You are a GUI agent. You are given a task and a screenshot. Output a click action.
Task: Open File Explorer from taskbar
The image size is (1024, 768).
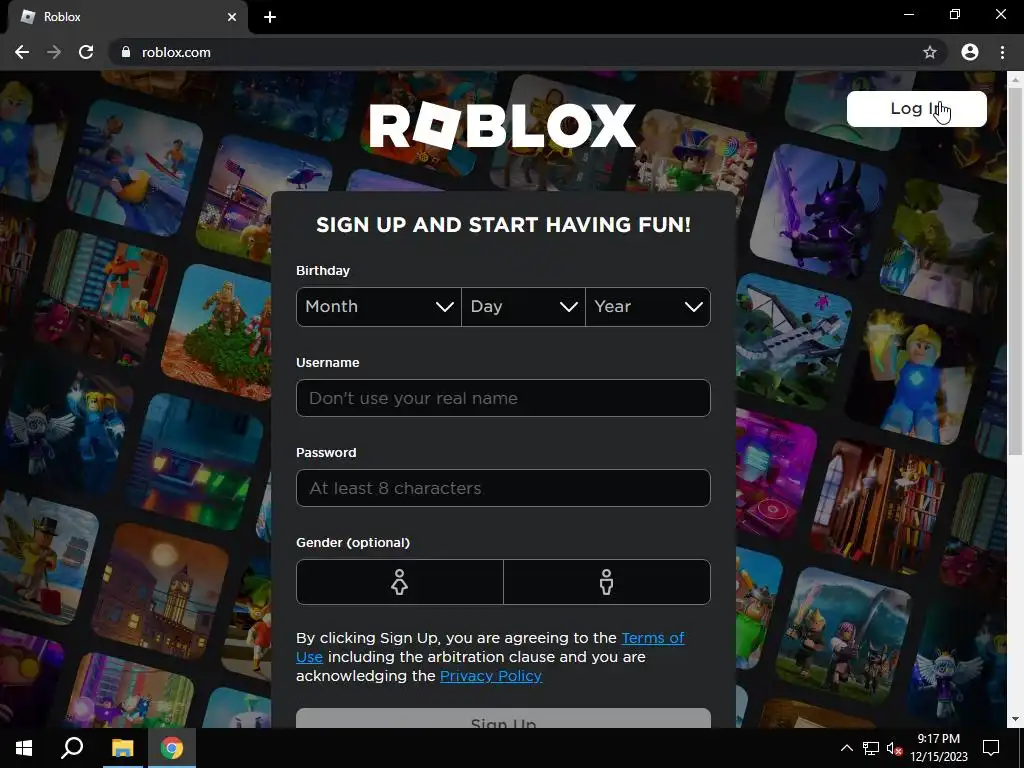(122, 748)
